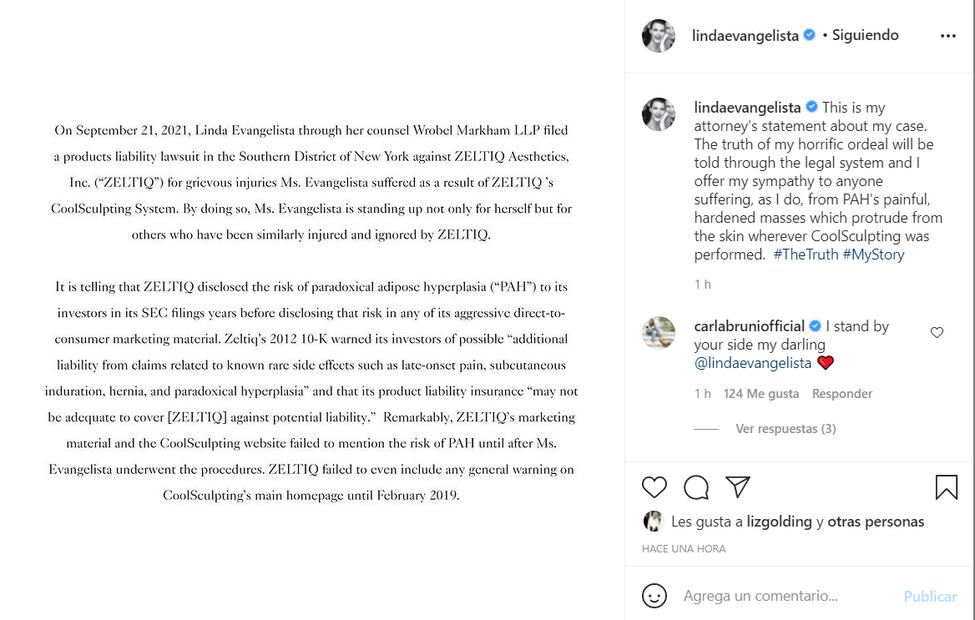This screenshot has width=975, height=620.
Task: Toggle the Siguiendo follow status
Action: 865,35
